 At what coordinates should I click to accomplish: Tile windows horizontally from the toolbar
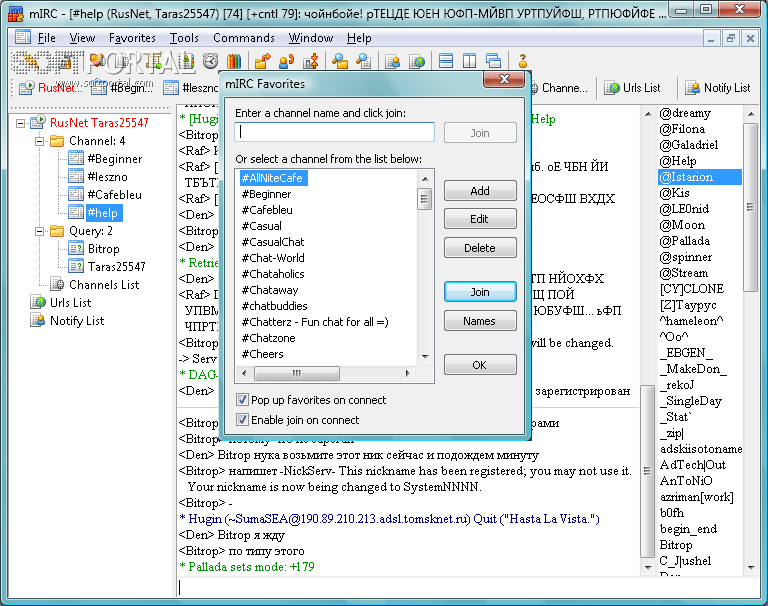(446, 61)
